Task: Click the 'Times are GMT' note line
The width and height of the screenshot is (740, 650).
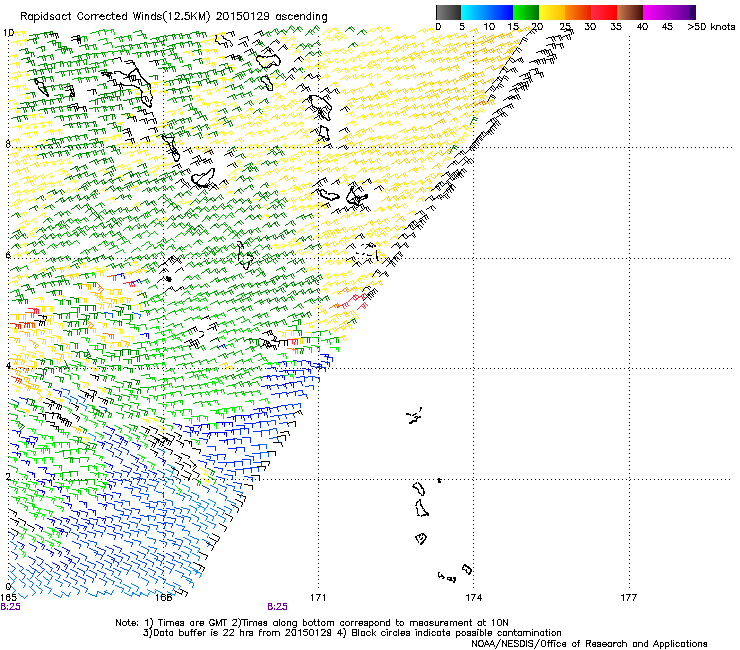Action: click(x=312, y=623)
